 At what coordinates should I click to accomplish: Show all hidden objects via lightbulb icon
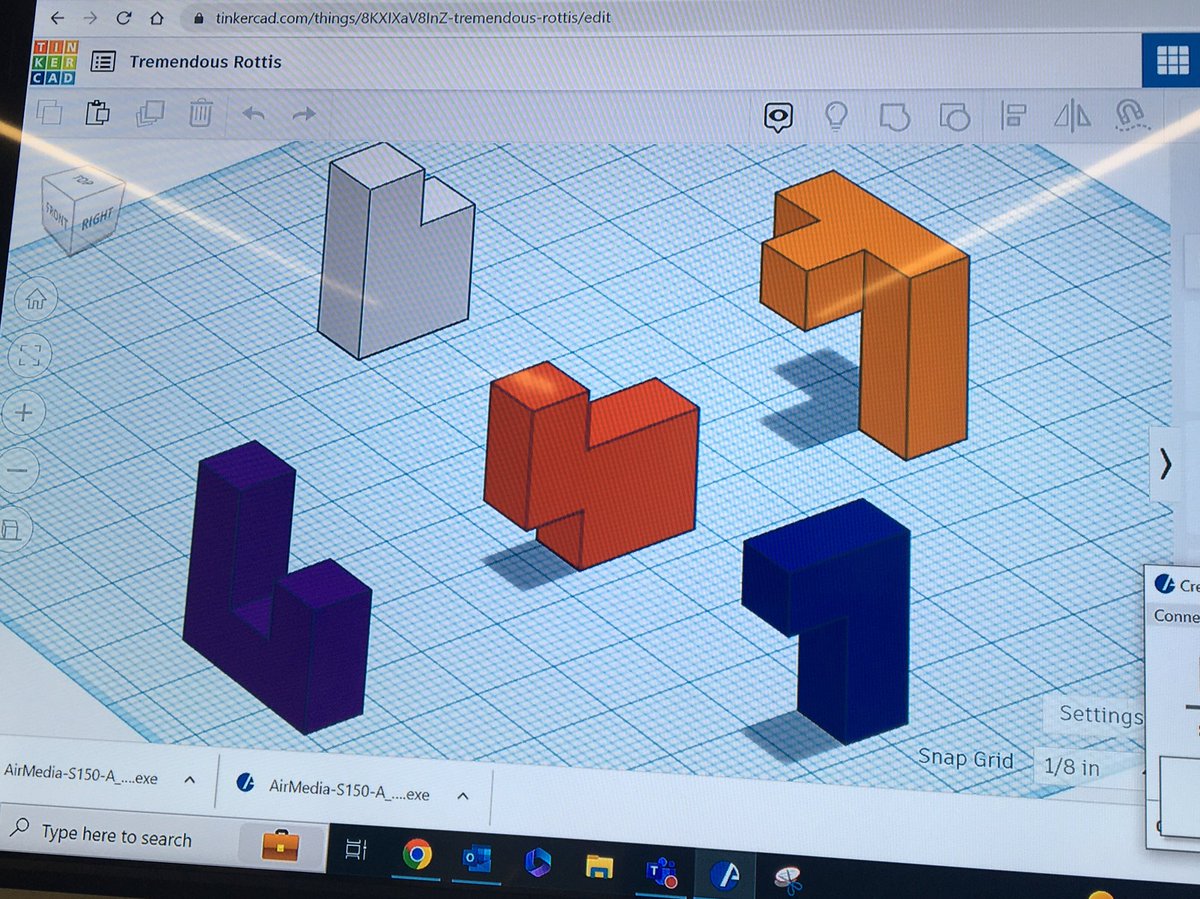838,117
